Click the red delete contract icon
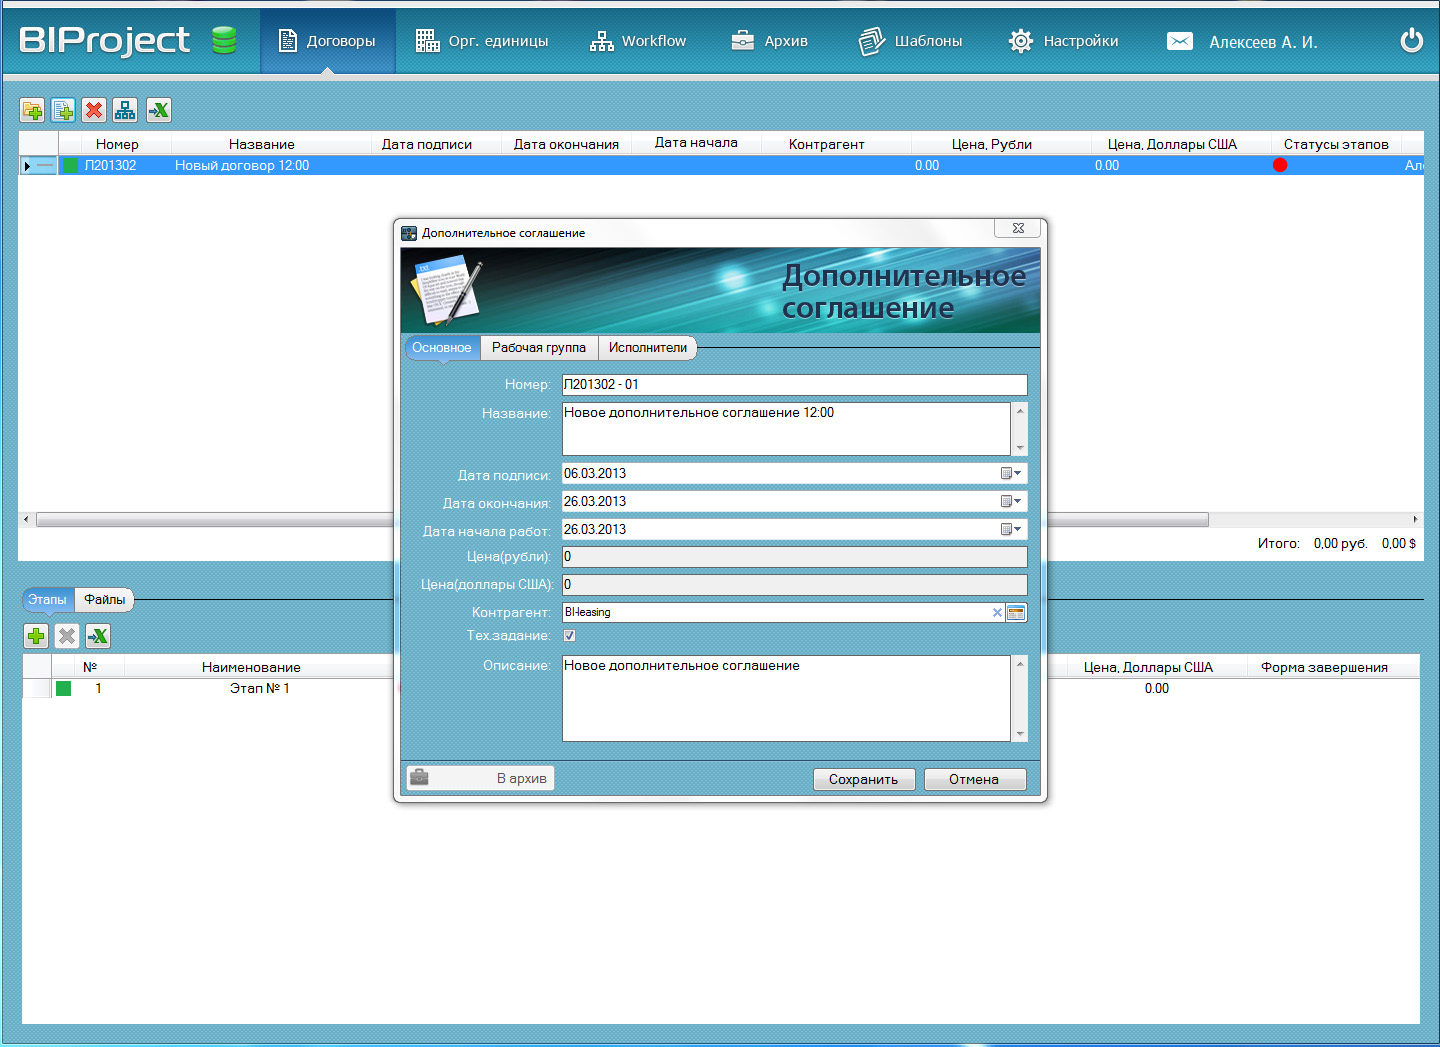This screenshot has height=1047, width=1440. (94, 110)
